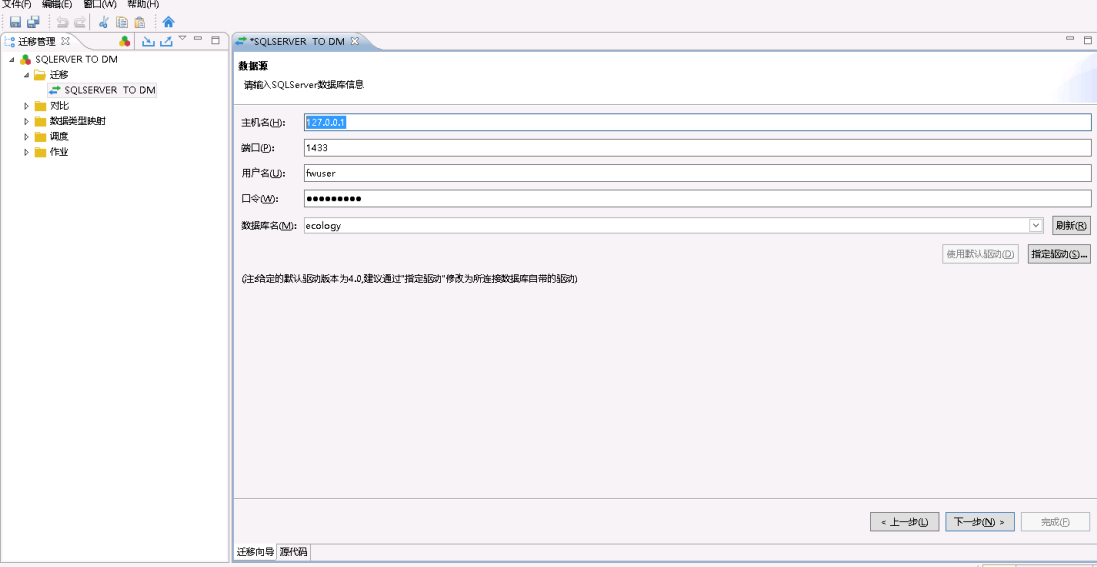Viewport: 1097px width, 567px height.
Task: Select the *SQLSERVER TO DM editor tab
Action: tap(297, 41)
